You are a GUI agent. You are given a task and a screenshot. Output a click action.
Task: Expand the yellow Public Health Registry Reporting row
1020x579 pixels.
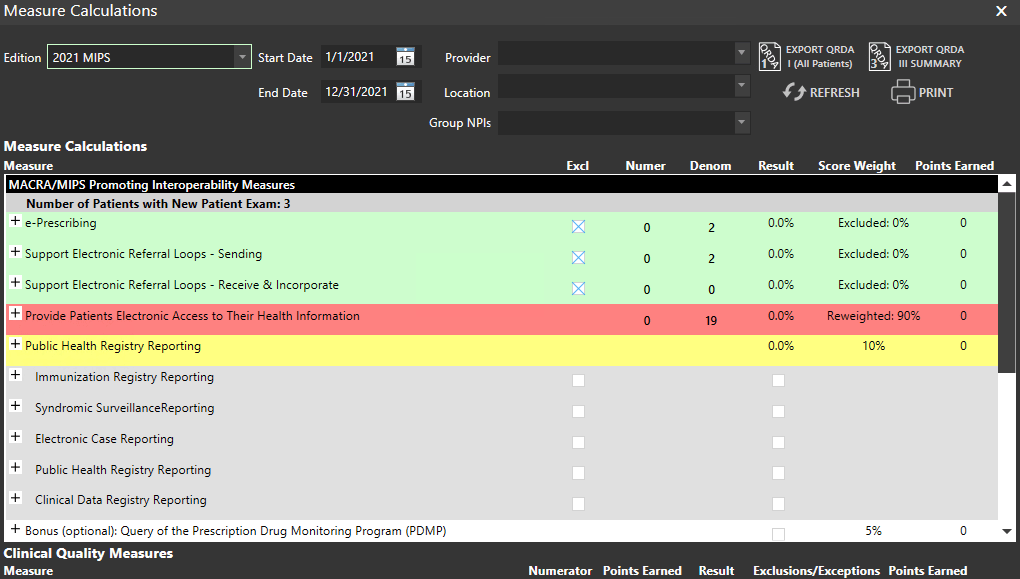[x=16, y=344]
